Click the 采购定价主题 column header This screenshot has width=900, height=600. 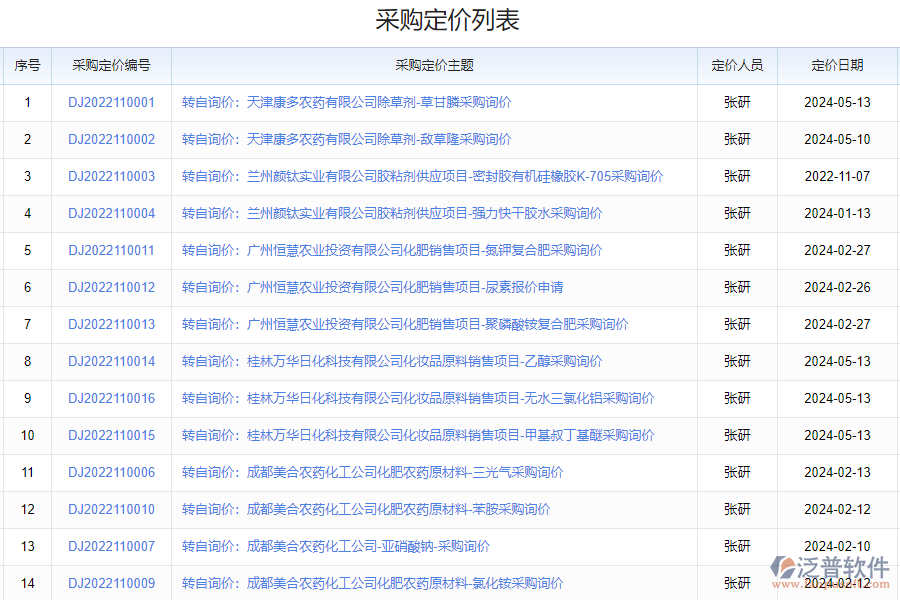point(434,65)
